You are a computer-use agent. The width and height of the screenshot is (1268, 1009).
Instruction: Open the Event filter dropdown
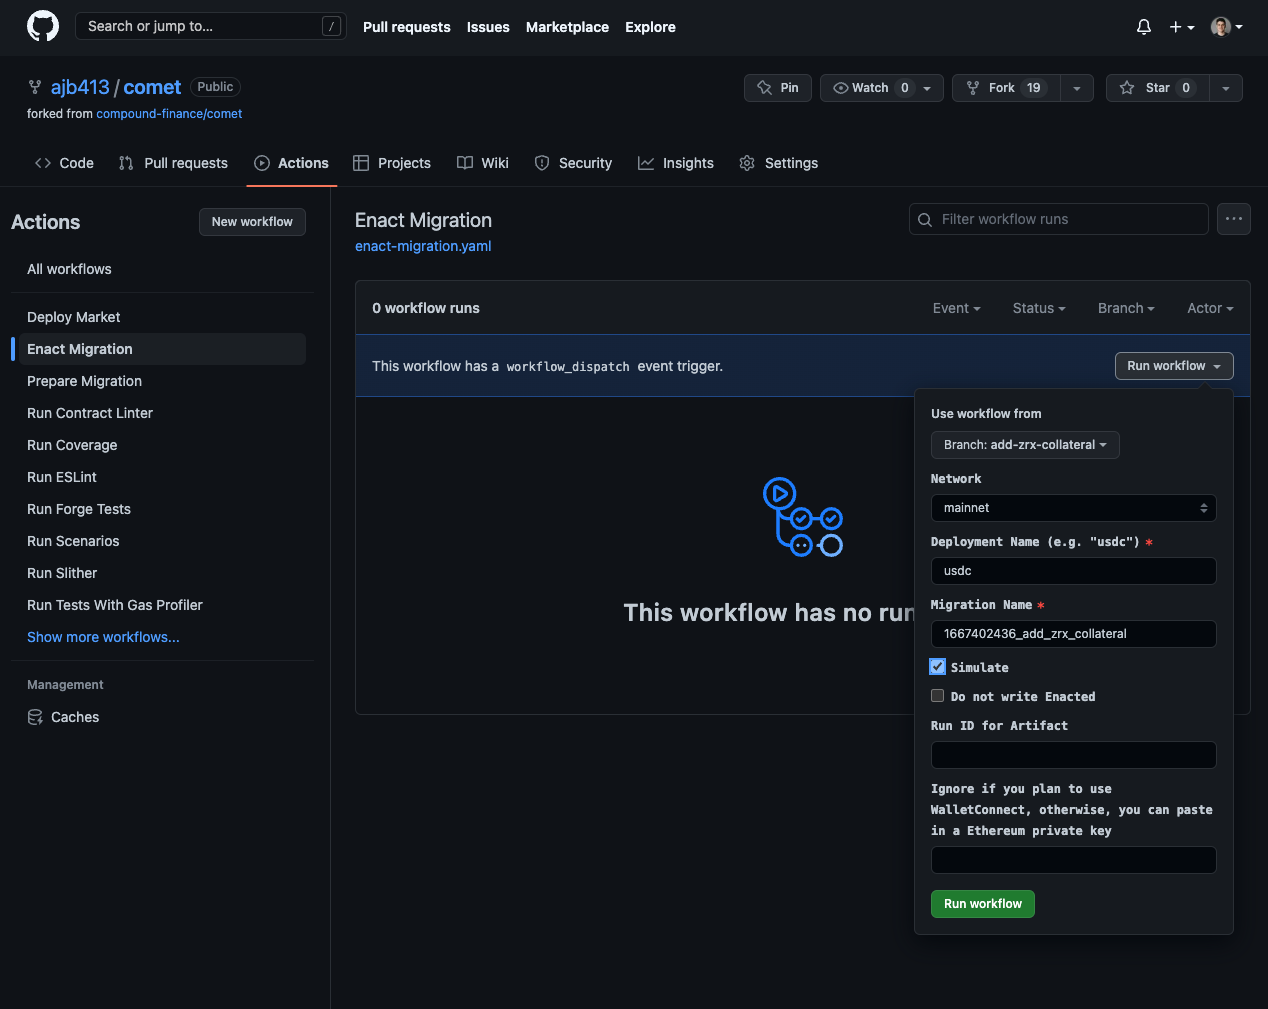pyautogui.click(x=956, y=308)
